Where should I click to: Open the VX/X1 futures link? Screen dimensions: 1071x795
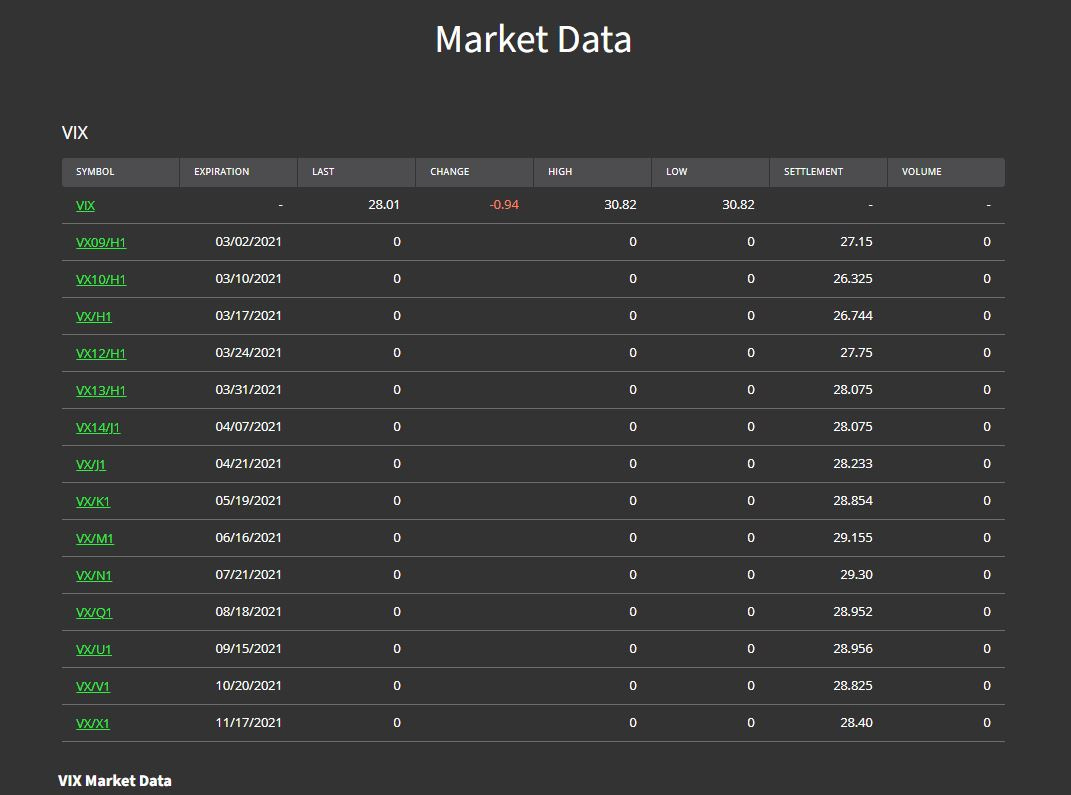pos(93,723)
